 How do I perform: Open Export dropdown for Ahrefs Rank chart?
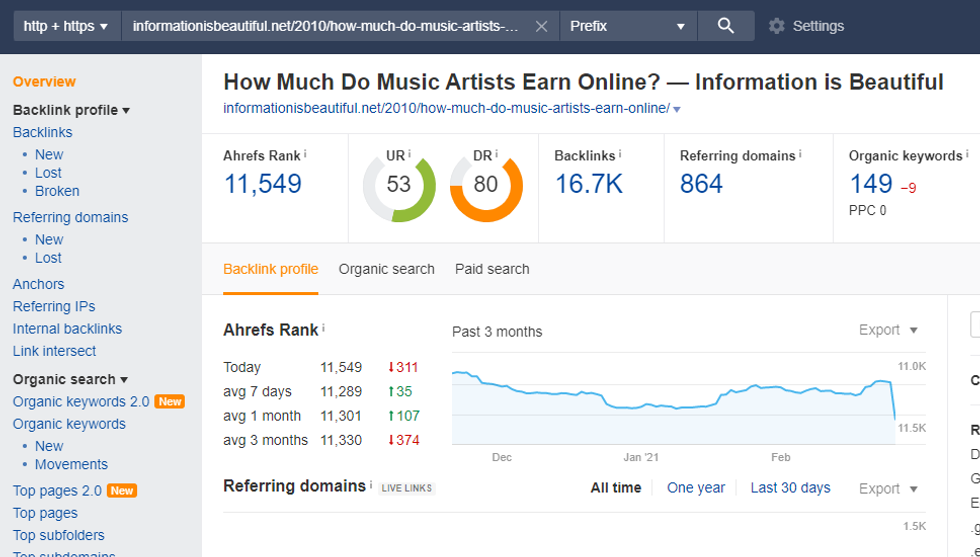tap(888, 330)
